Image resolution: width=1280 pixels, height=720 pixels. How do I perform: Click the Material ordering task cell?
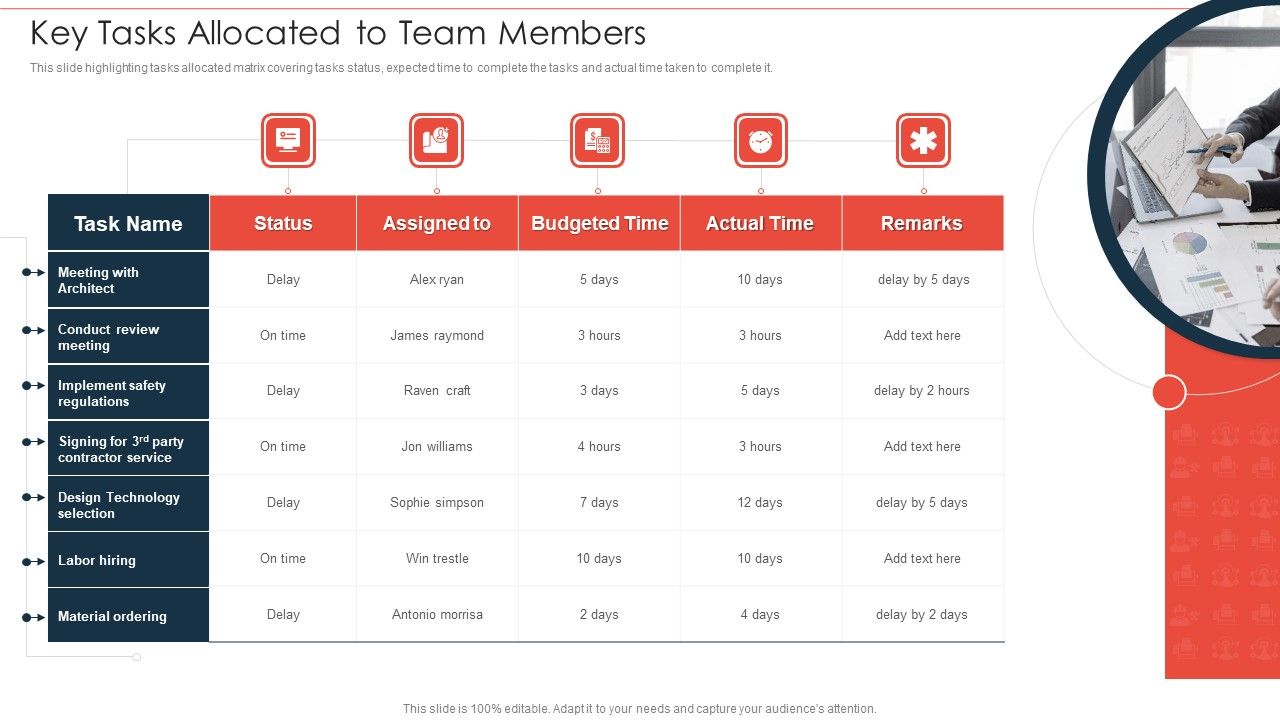coord(128,616)
